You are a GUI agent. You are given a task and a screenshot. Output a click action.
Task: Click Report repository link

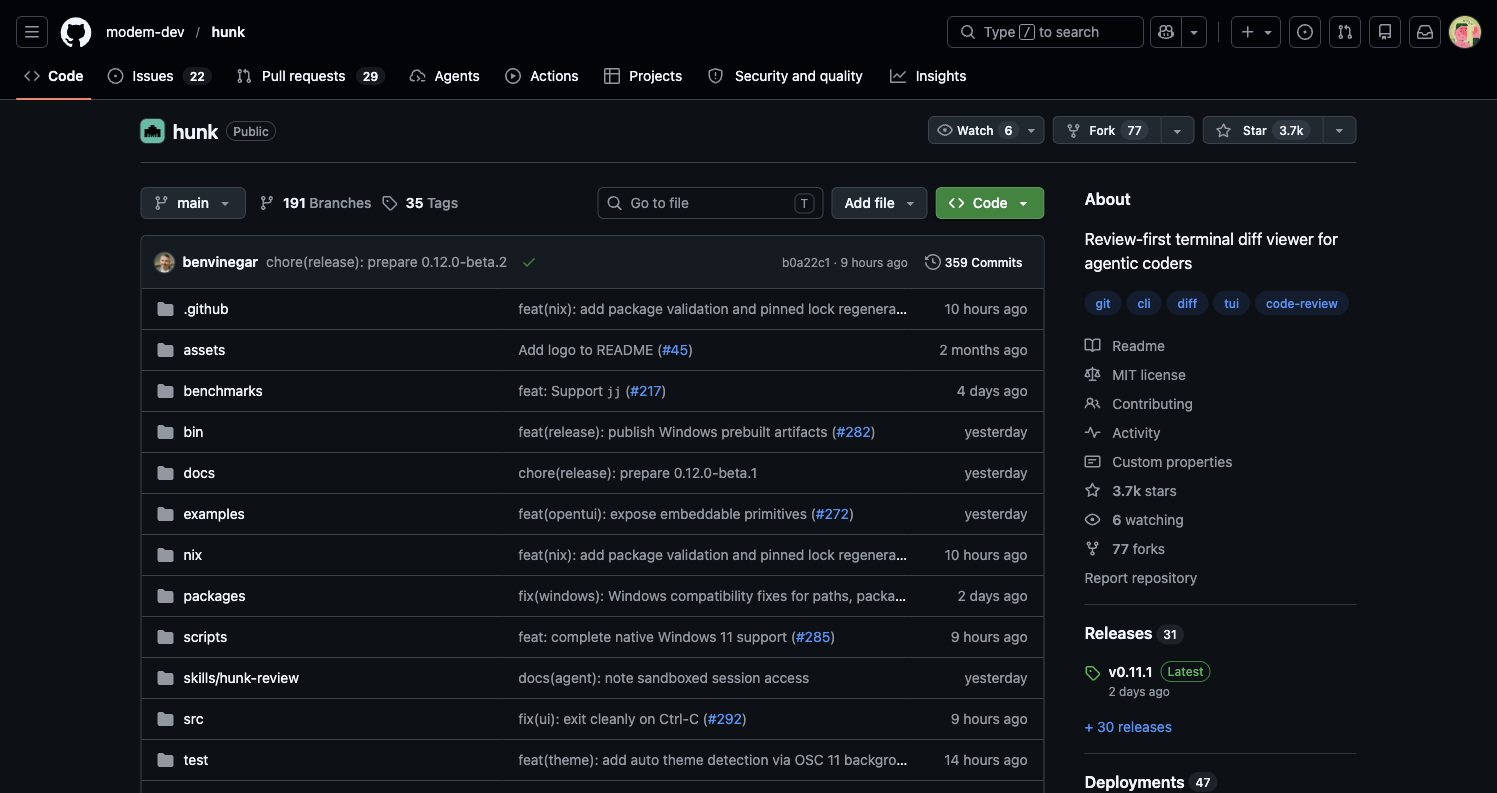pyautogui.click(x=1140, y=578)
